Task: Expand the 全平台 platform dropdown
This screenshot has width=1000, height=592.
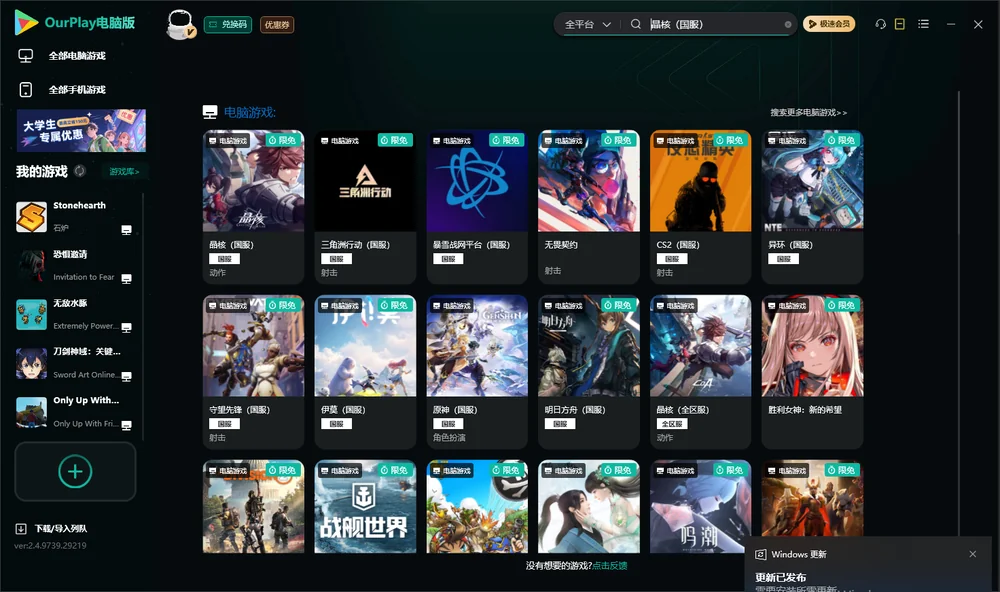Action: tap(587, 24)
